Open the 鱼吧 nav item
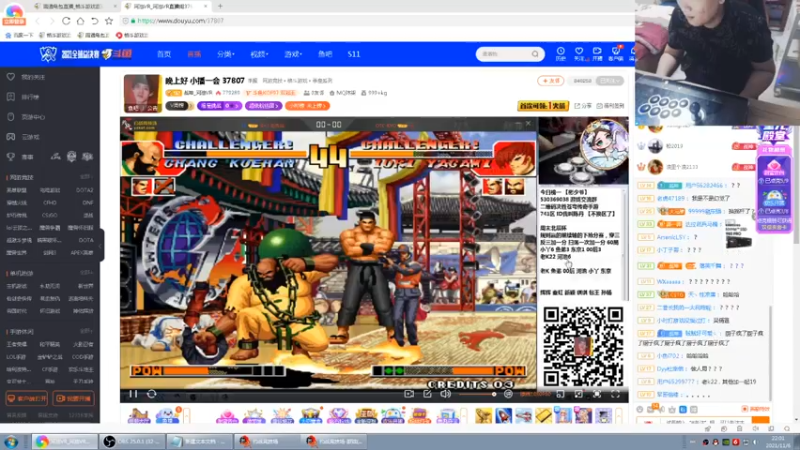The width and height of the screenshot is (800, 450). [x=325, y=54]
